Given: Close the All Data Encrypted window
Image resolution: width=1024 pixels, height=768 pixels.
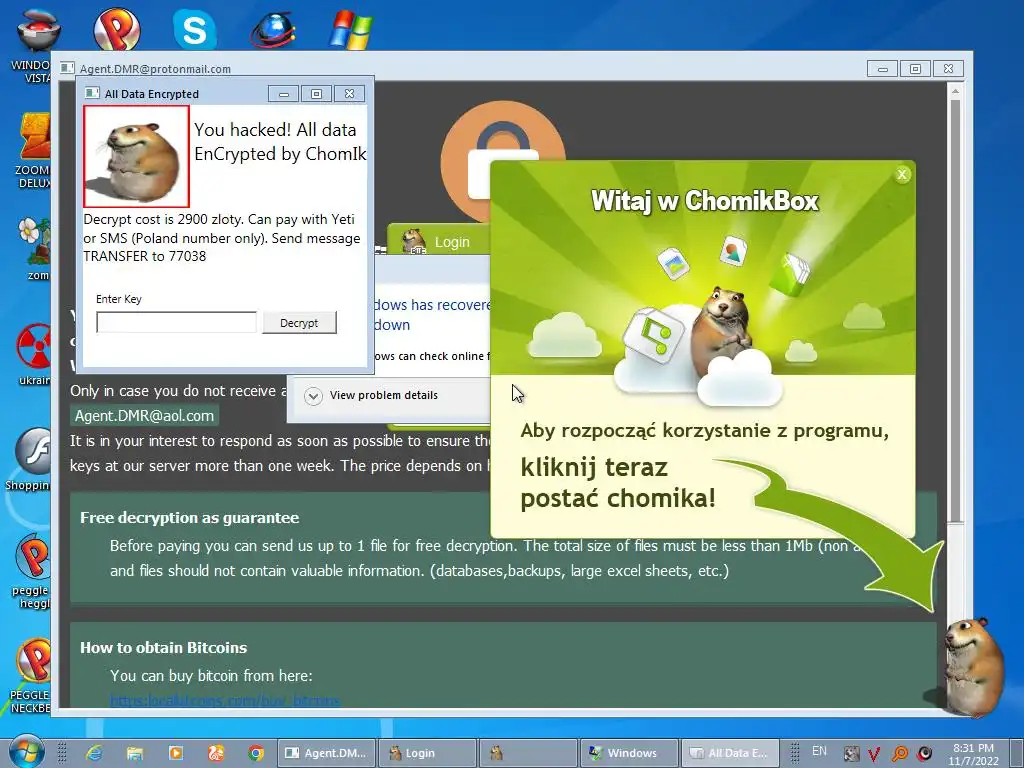Looking at the screenshot, I should [x=349, y=94].
